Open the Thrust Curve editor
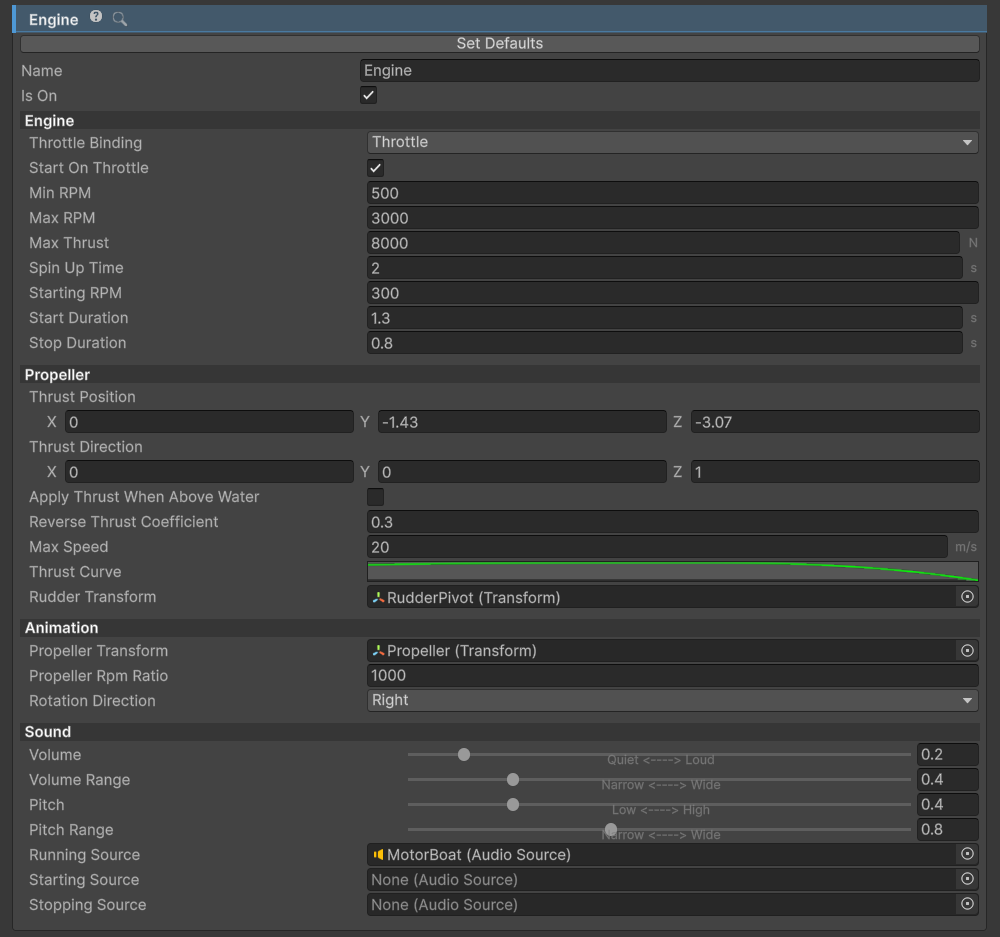 pyautogui.click(x=673, y=572)
